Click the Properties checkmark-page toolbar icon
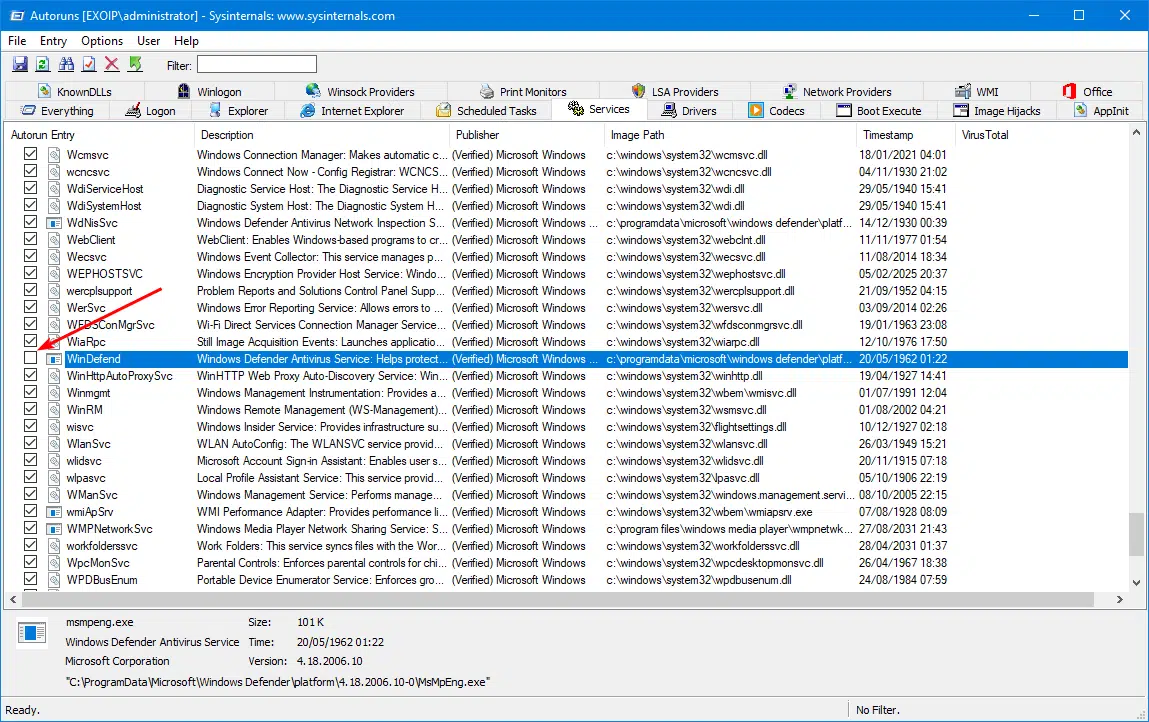This screenshot has width=1149, height=722. click(89, 65)
